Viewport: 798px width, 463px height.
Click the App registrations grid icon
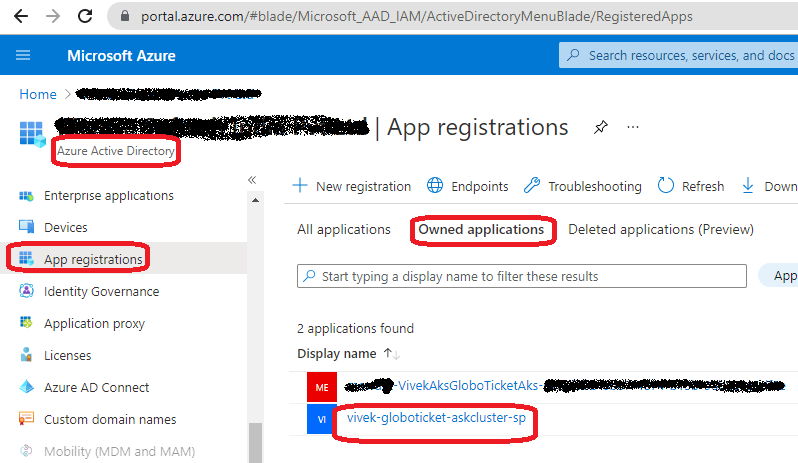pyautogui.click(x=26, y=258)
